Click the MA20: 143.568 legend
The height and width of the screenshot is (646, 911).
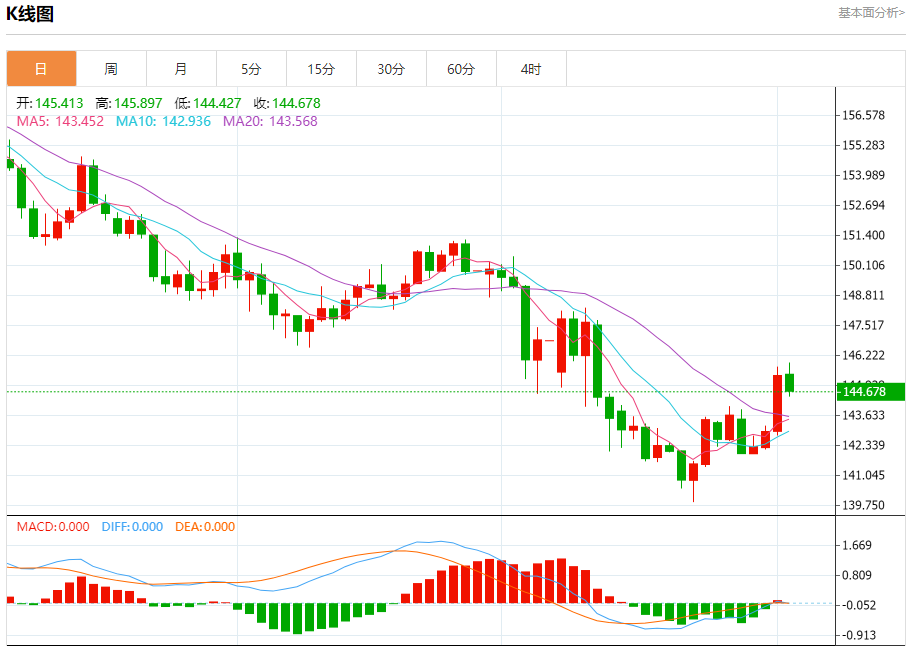click(x=271, y=121)
